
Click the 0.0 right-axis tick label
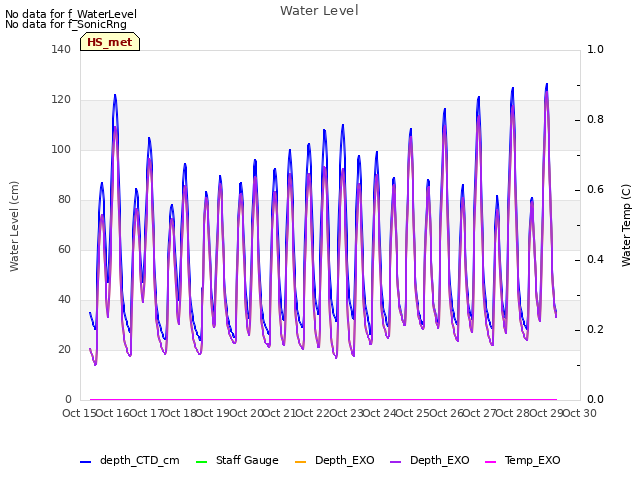pos(595,400)
